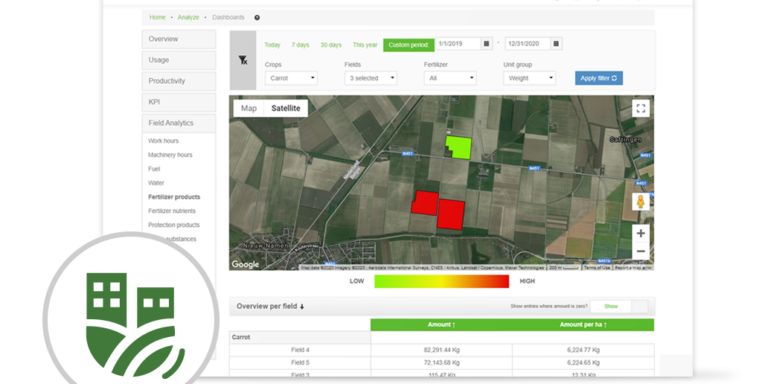
Task: Select Fuel in sidebar
Action: [154, 169]
